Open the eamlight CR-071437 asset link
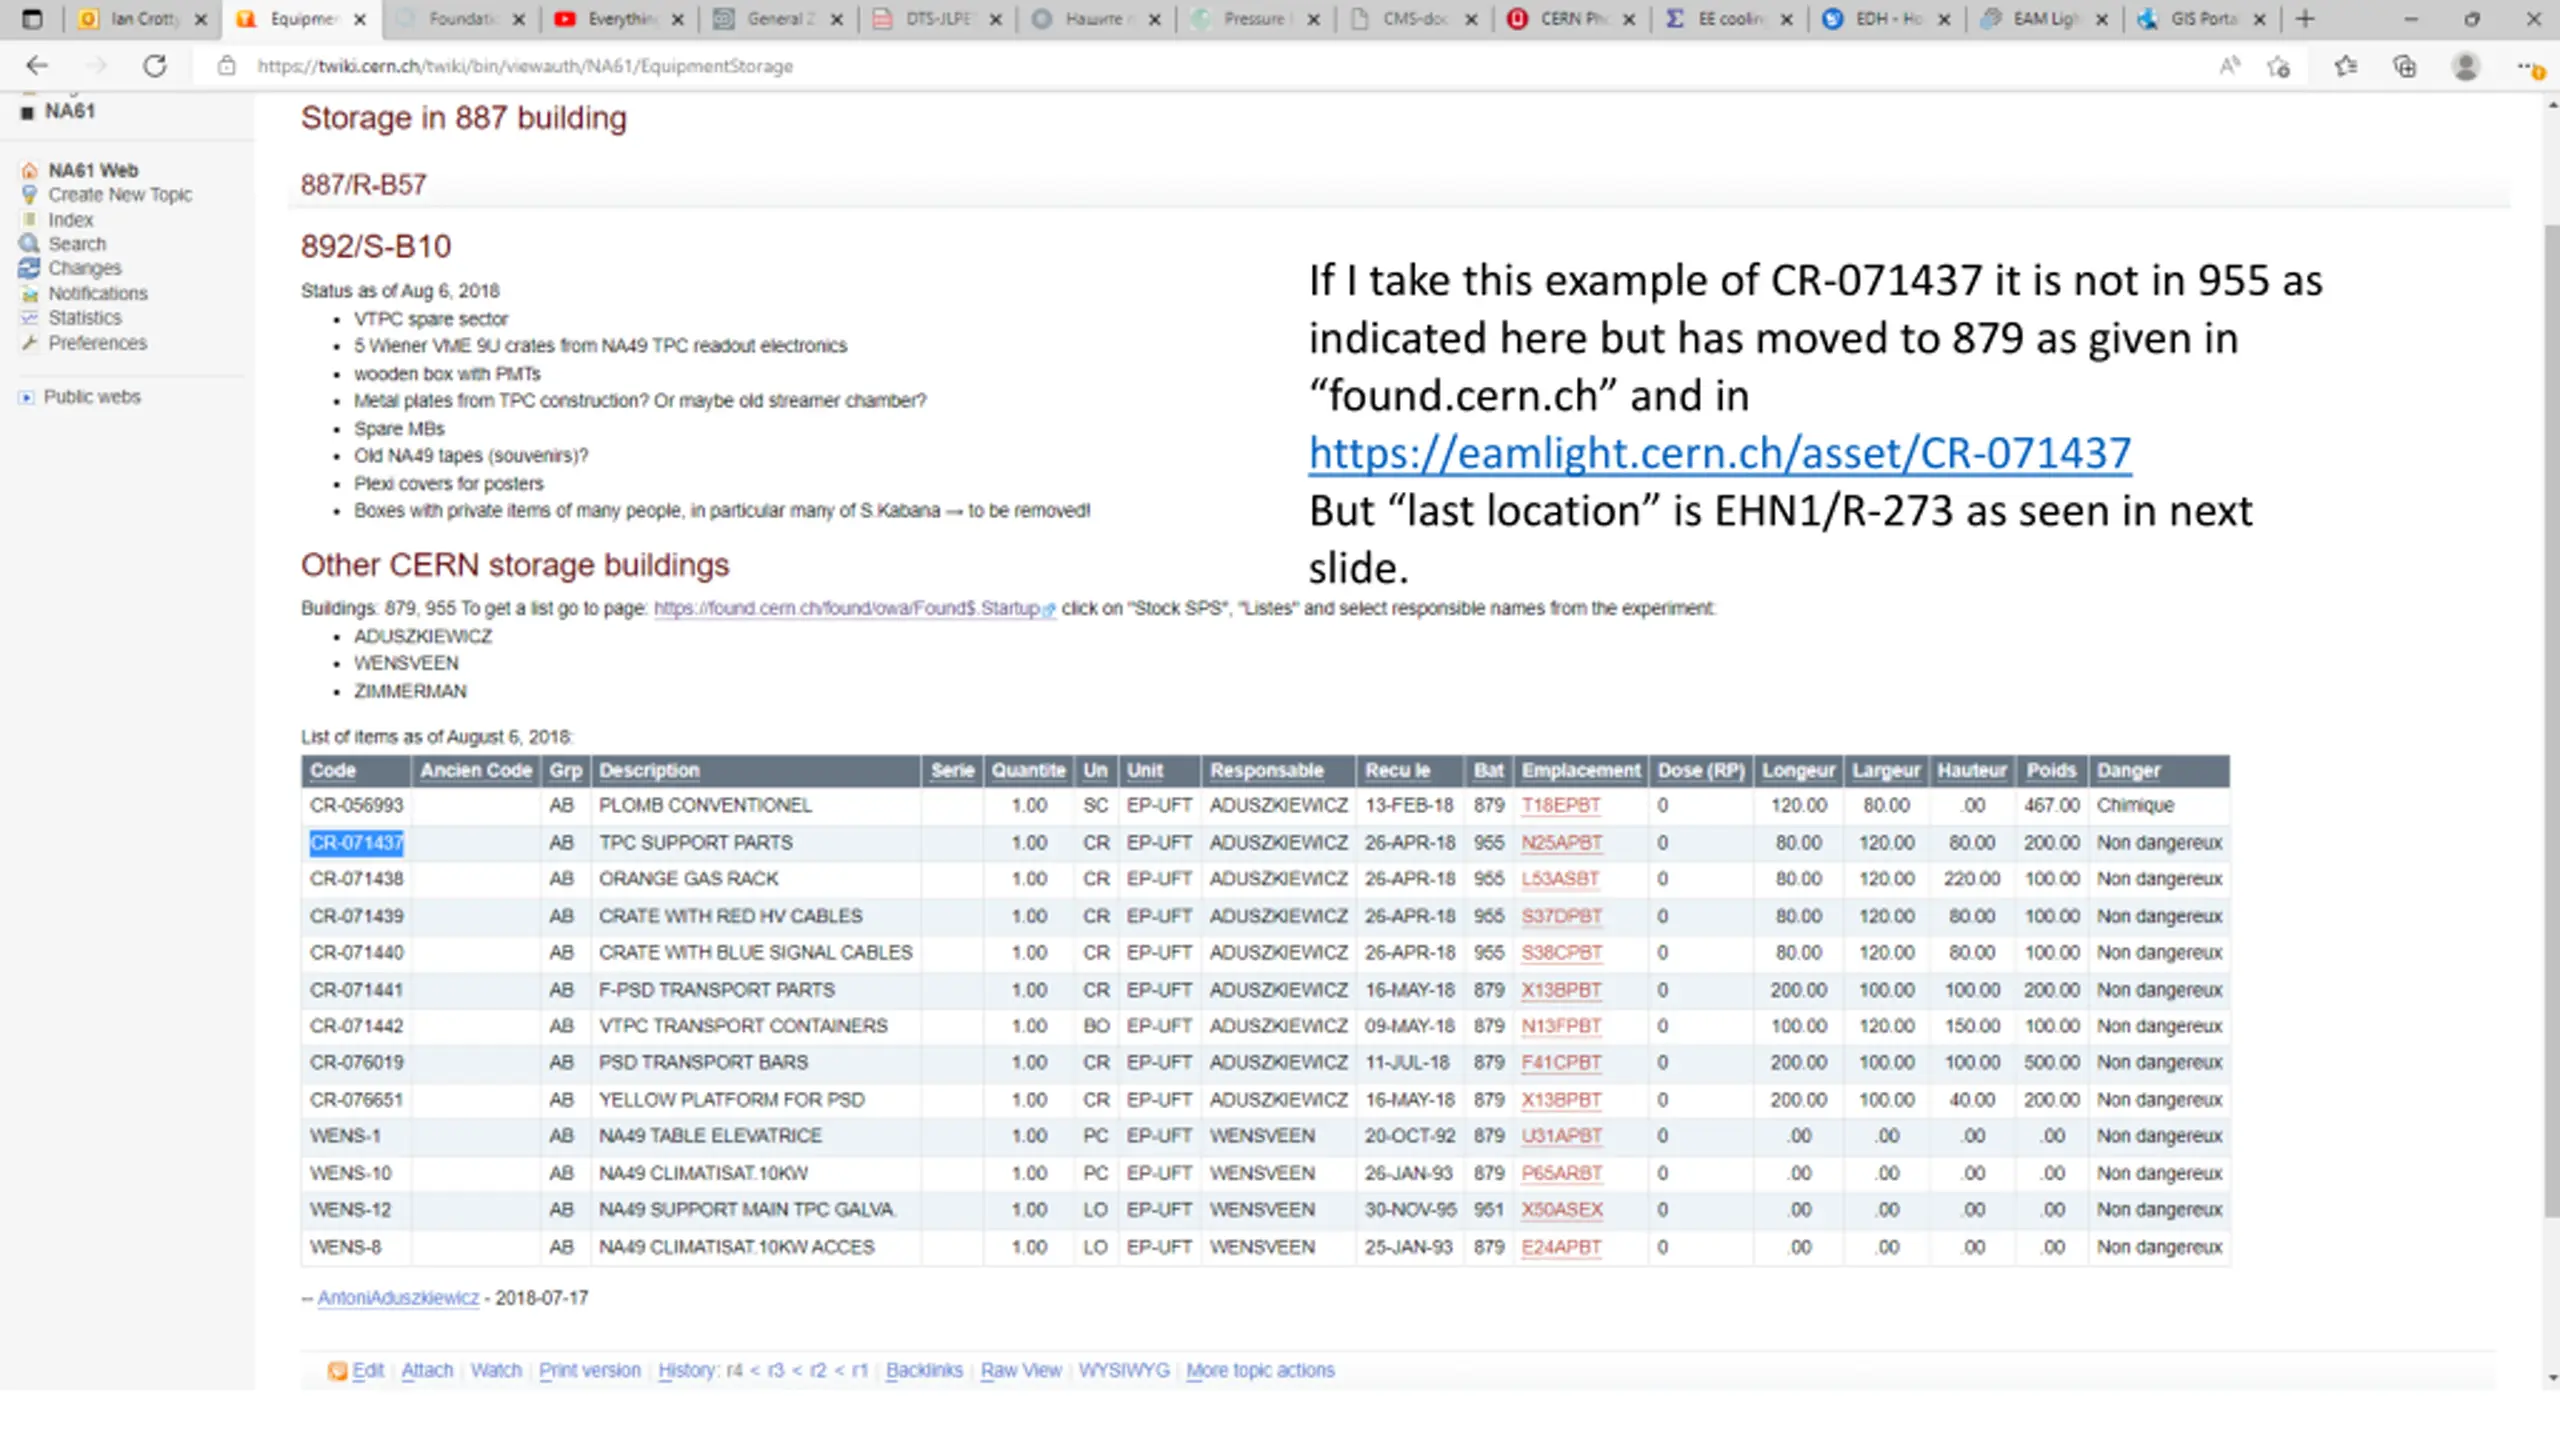Viewport: 2560px width, 1440px height. (1720, 453)
